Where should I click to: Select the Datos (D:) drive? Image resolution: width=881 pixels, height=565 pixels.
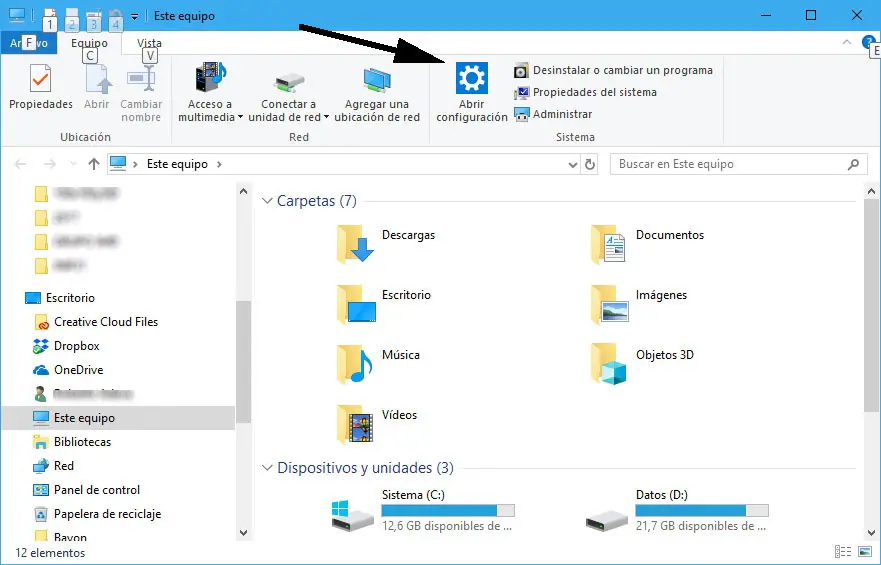(x=676, y=510)
